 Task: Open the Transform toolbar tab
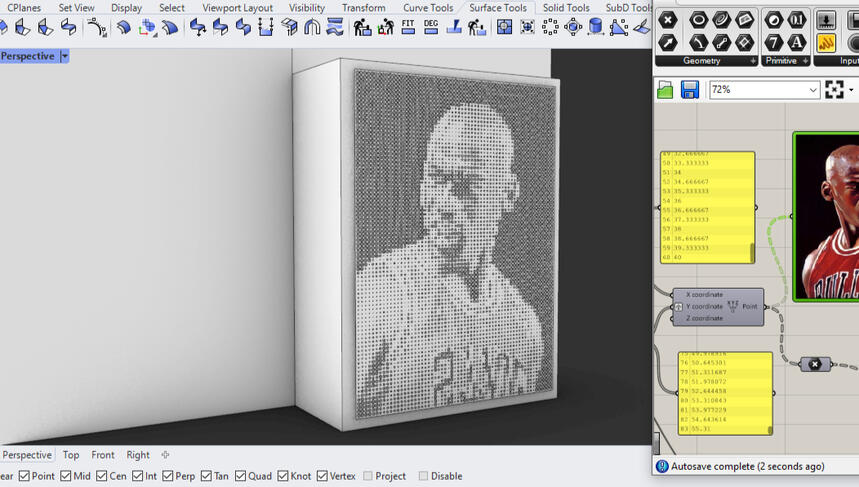coord(364,8)
